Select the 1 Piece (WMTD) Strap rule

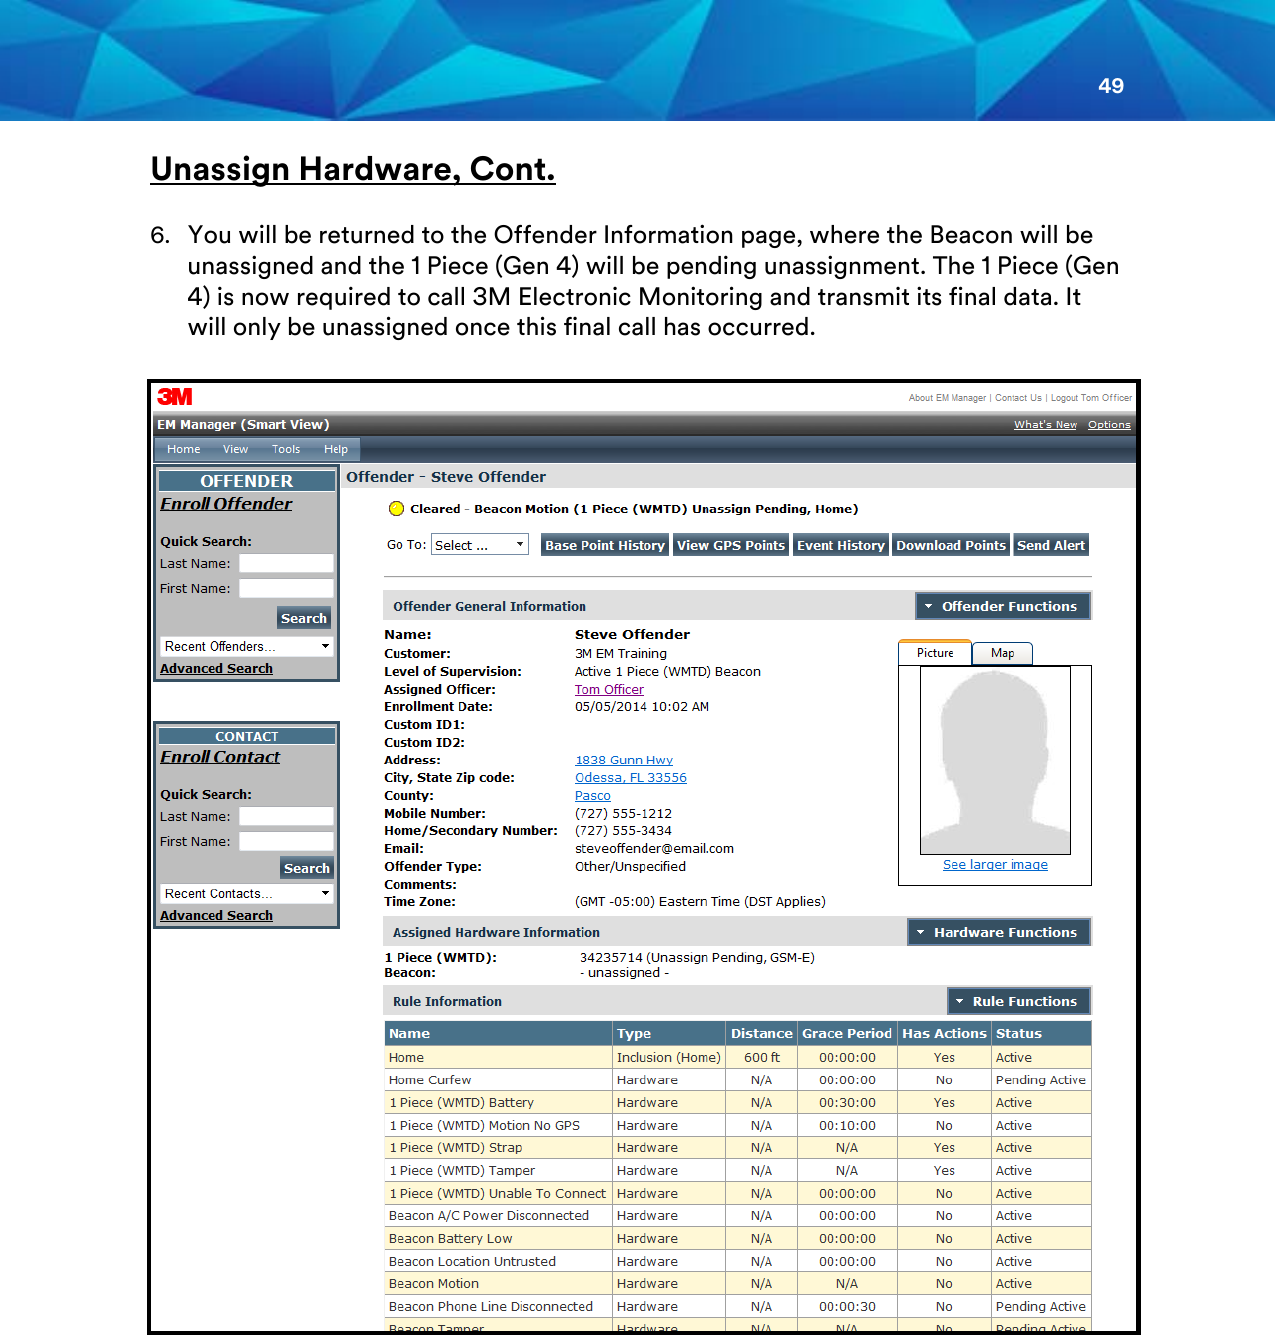click(738, 1148)
